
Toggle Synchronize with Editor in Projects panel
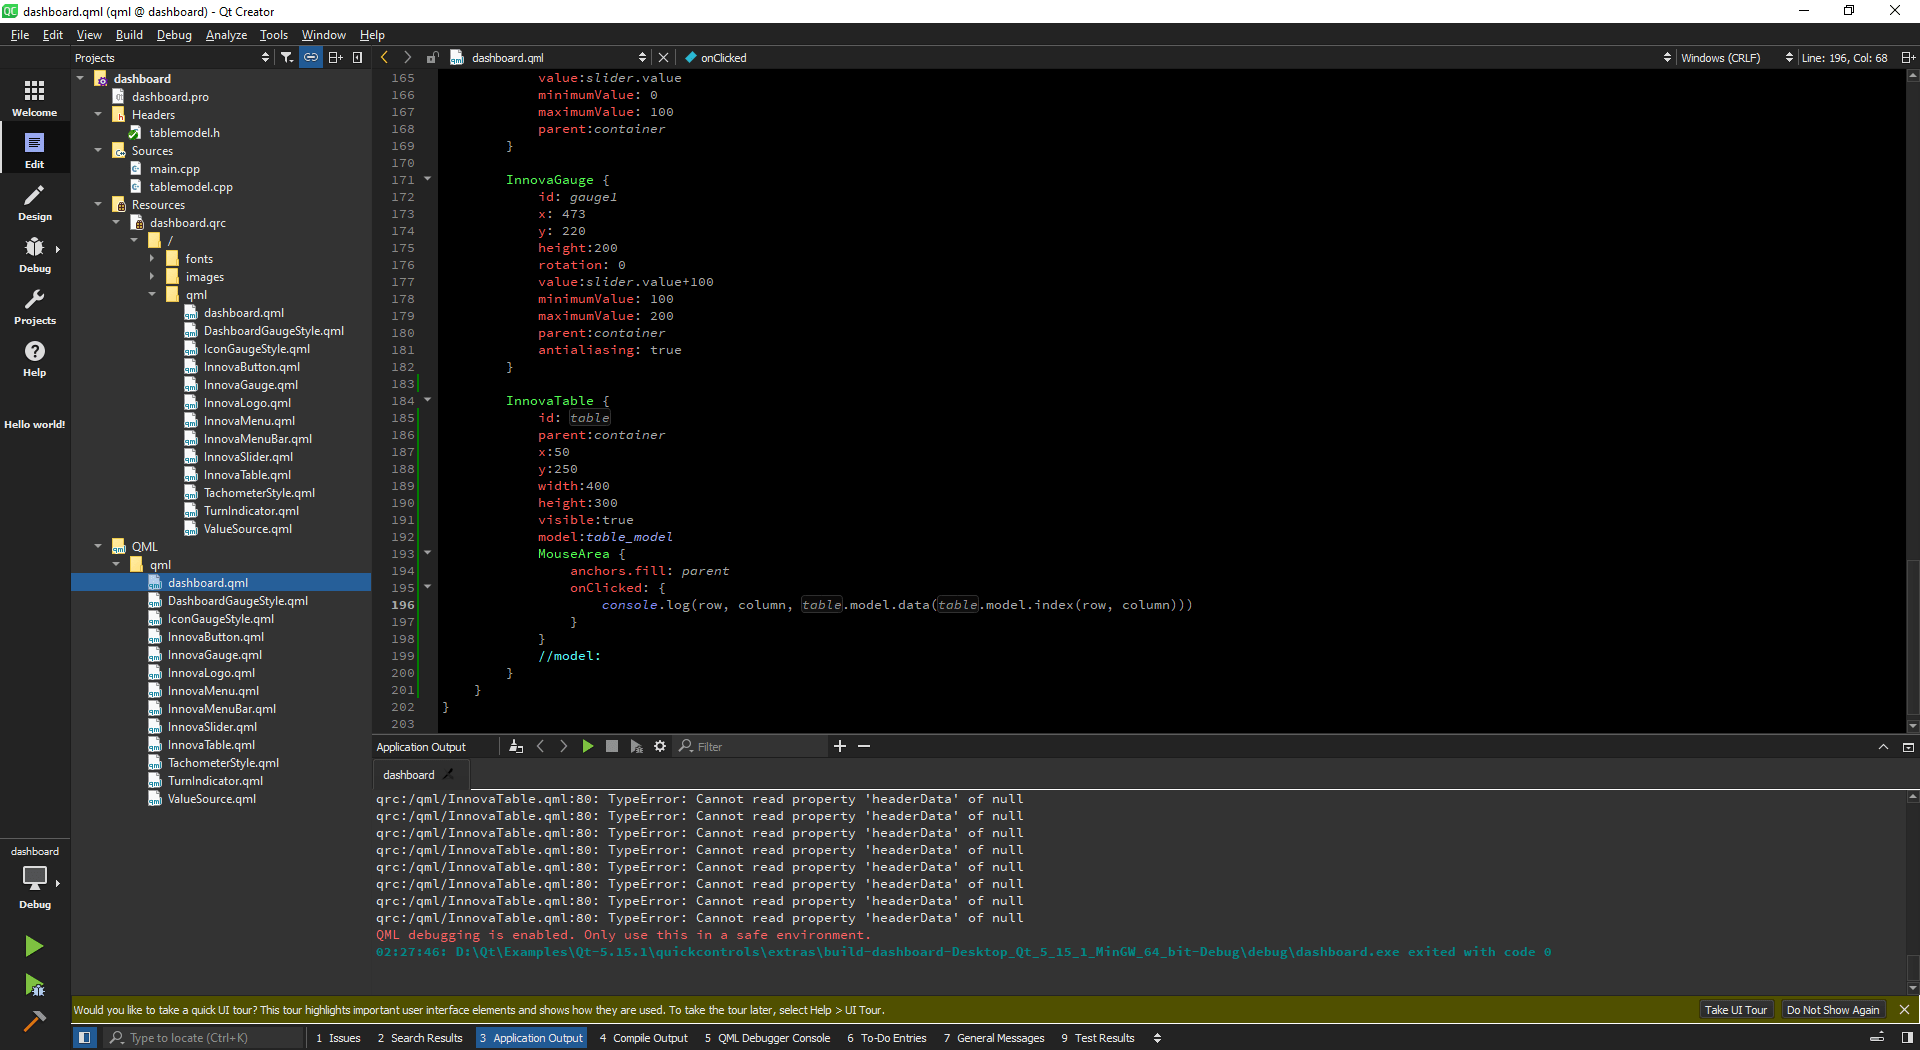pos(311,57)
